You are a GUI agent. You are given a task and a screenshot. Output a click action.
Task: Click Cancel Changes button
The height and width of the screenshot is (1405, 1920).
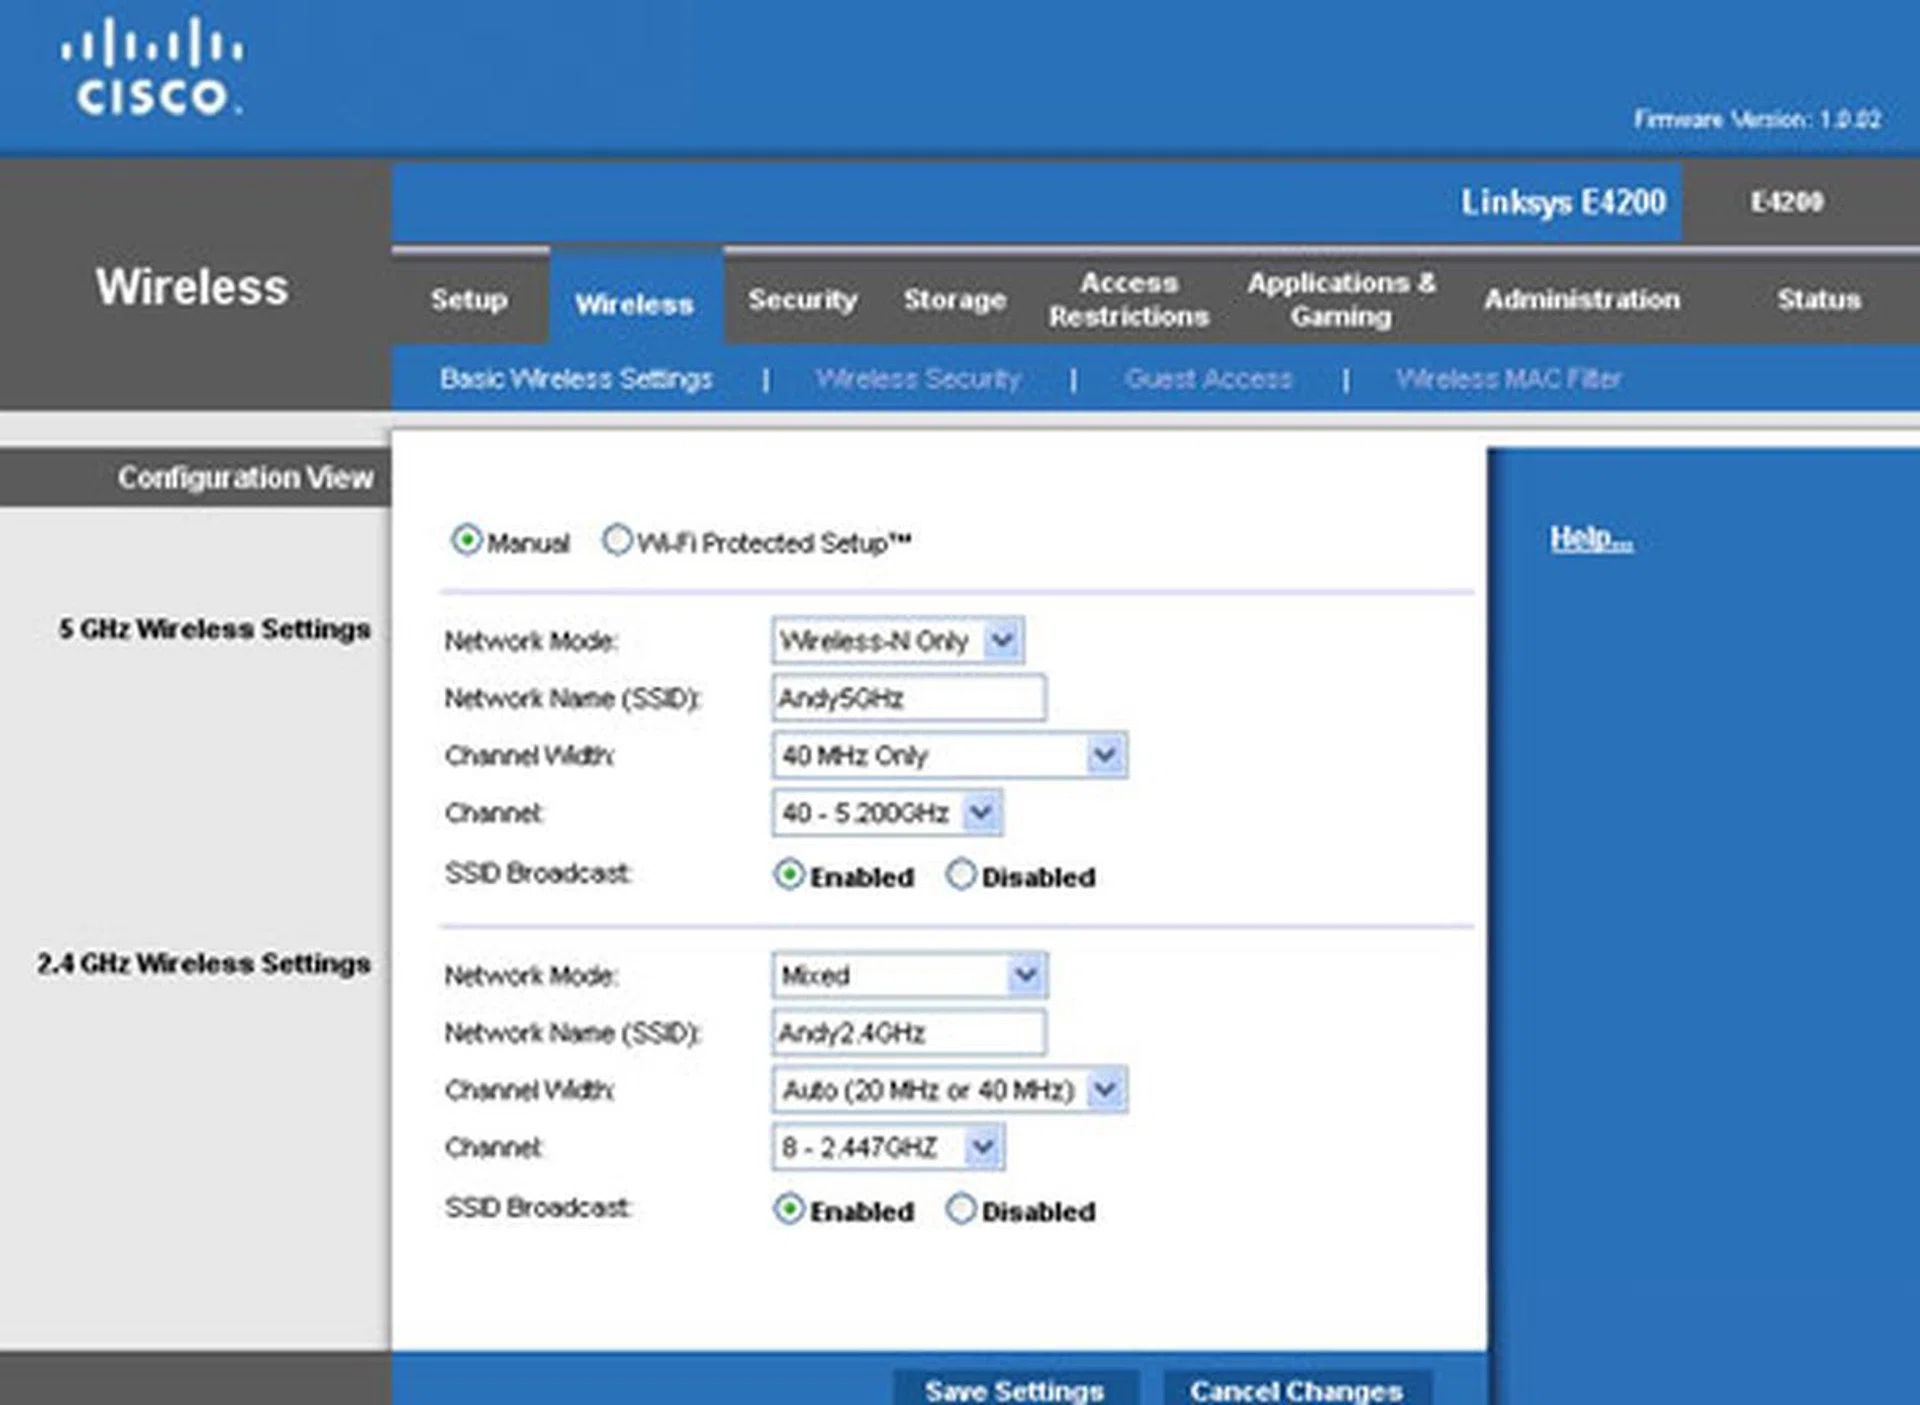coord(1296,1389)
